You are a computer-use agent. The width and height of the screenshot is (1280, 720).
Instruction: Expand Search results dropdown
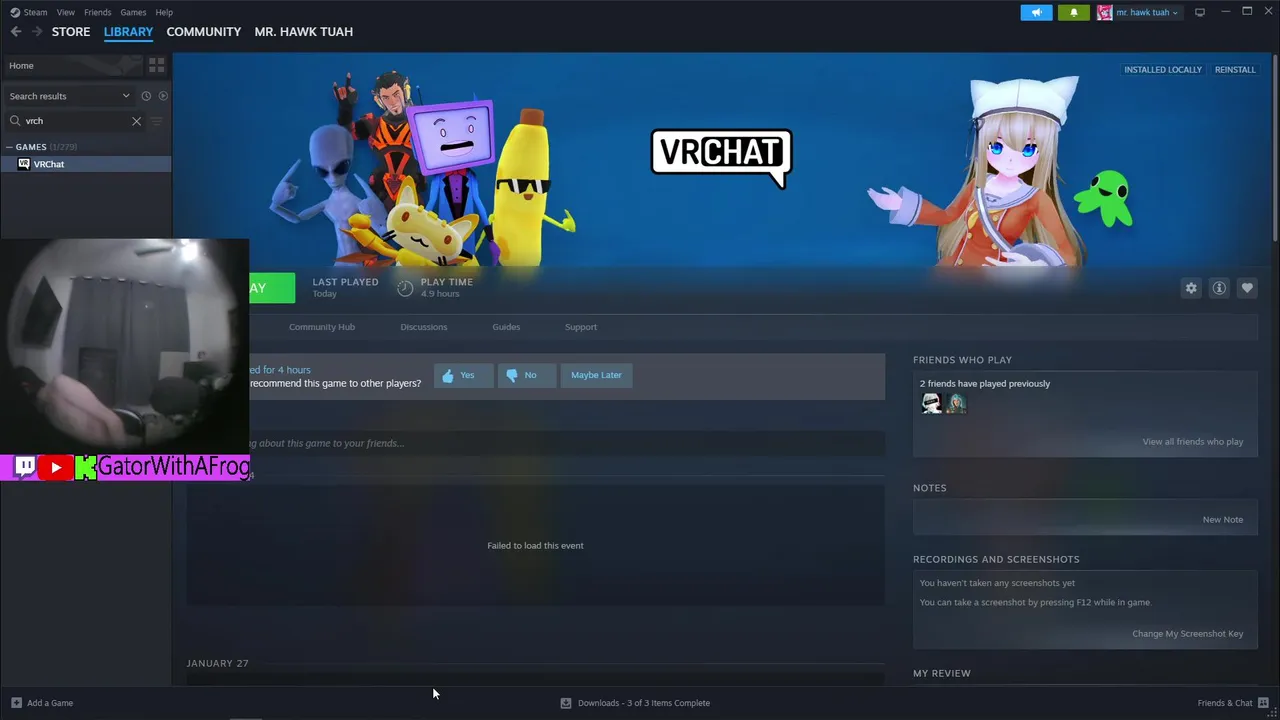tap(69, 96)
